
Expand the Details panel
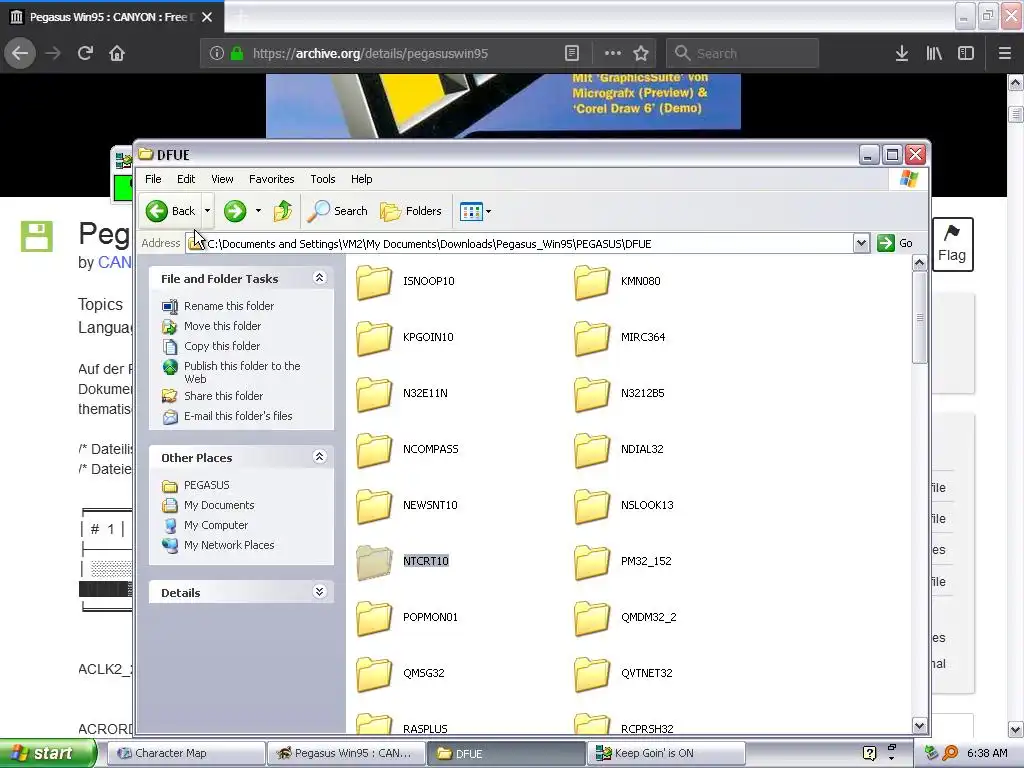(319, 592)
